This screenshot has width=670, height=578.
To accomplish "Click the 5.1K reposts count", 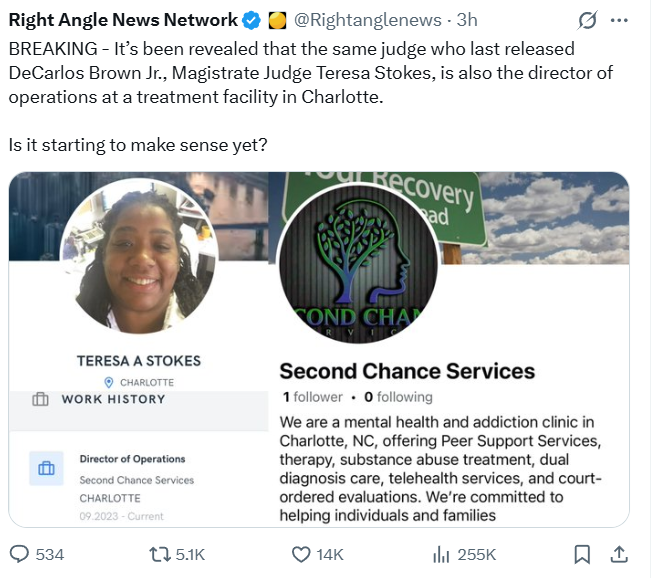I will [x=190, y=555].
